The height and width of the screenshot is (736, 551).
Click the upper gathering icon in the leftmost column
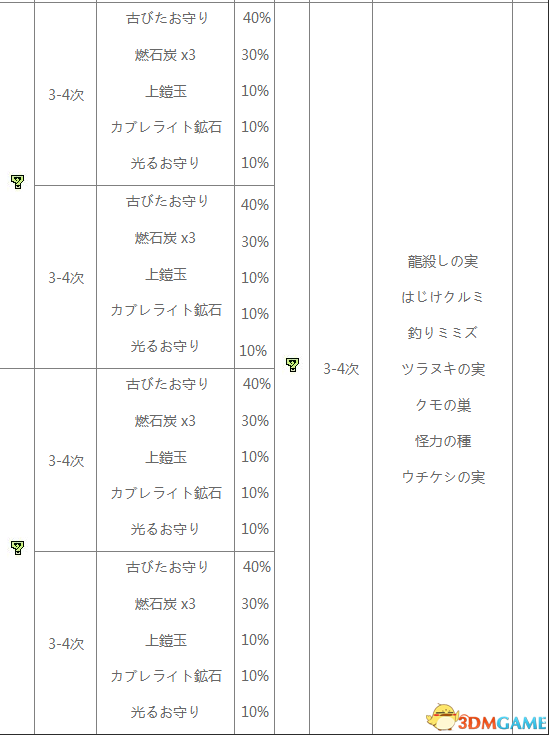click(x=17, y=182)
